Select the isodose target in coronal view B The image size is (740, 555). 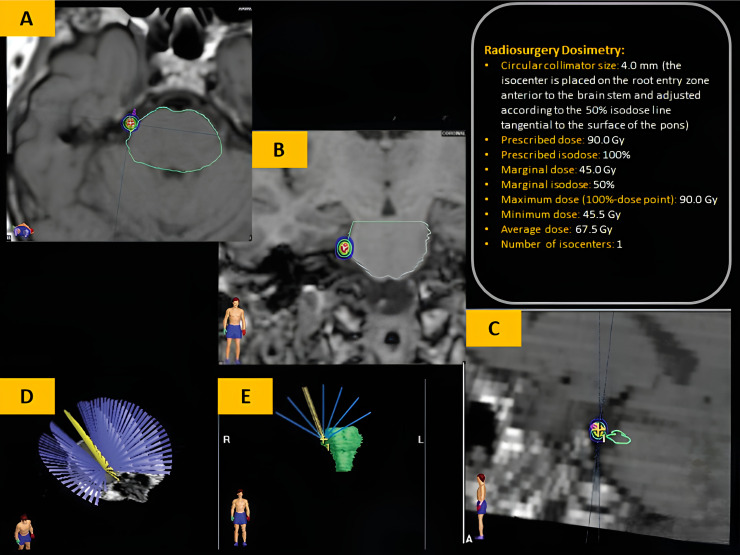tap(345, 247)
